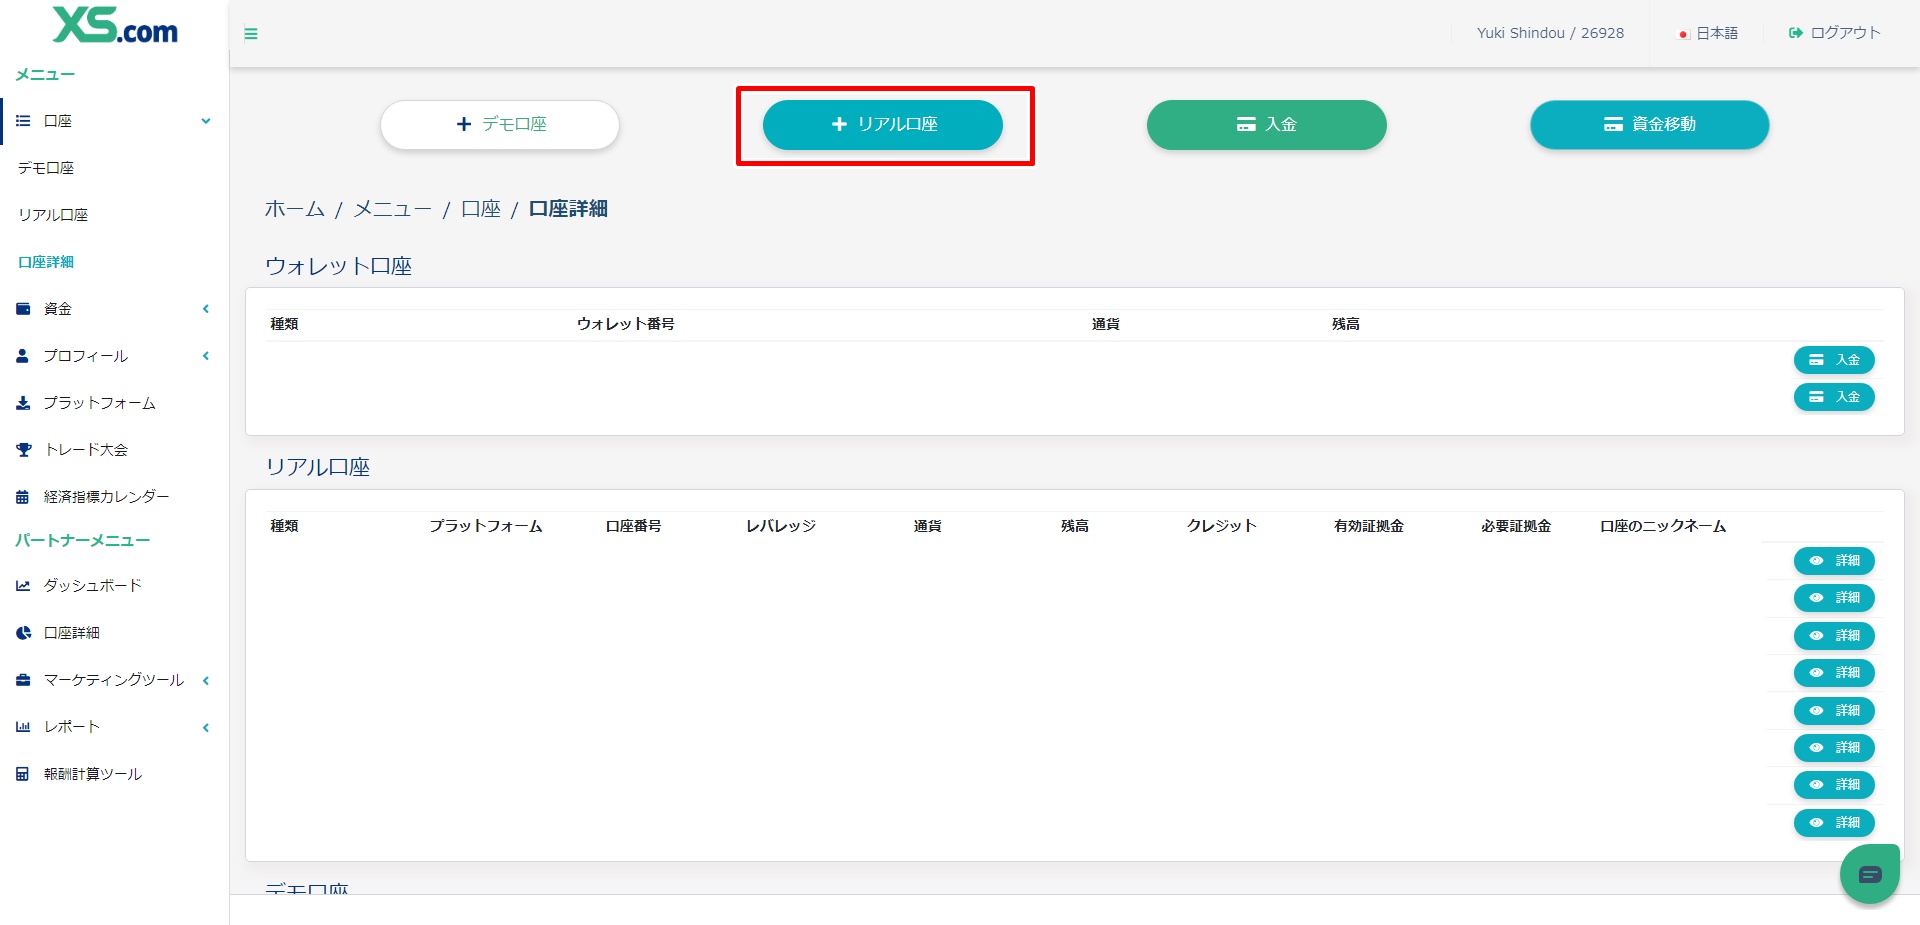
Task: Open 報酬計算ツール calculator item
Action: click(x=23, y=774)
